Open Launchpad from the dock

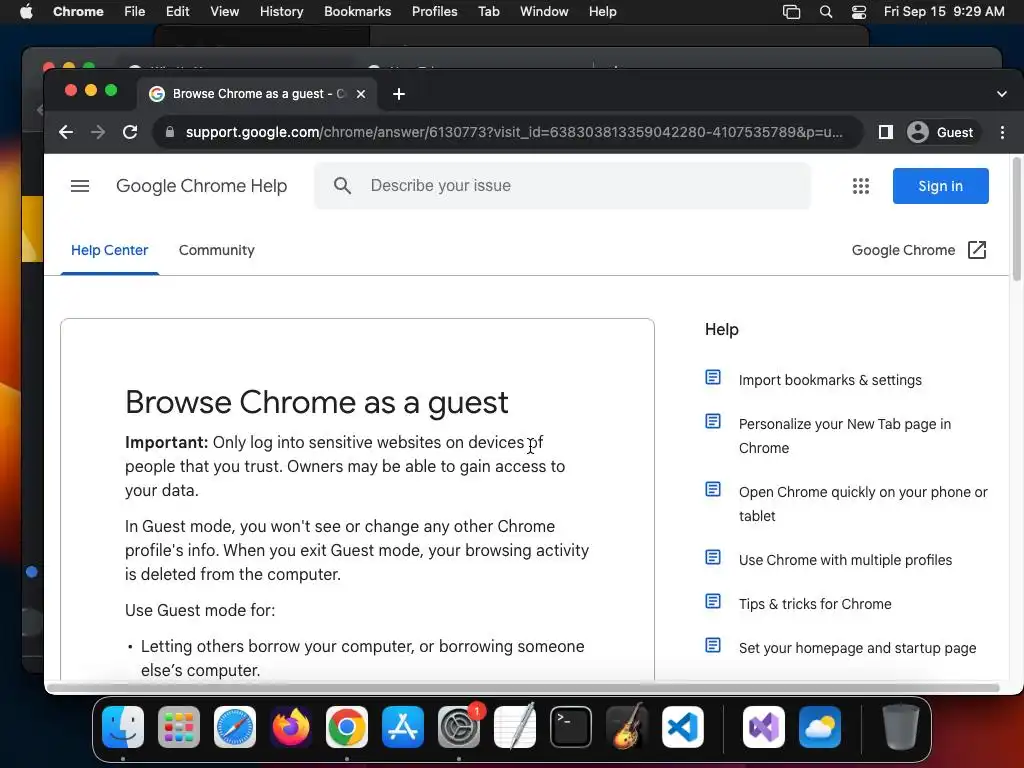click(179, 727)
